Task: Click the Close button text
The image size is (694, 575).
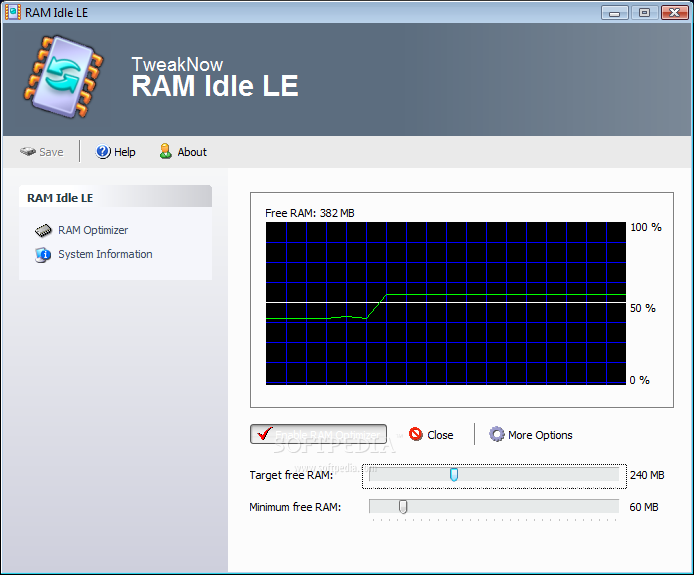Action: tap(440, 435)
